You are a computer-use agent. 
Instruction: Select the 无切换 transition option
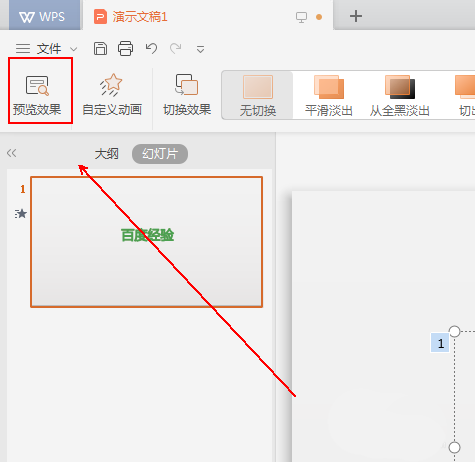[x=258, y=96]
